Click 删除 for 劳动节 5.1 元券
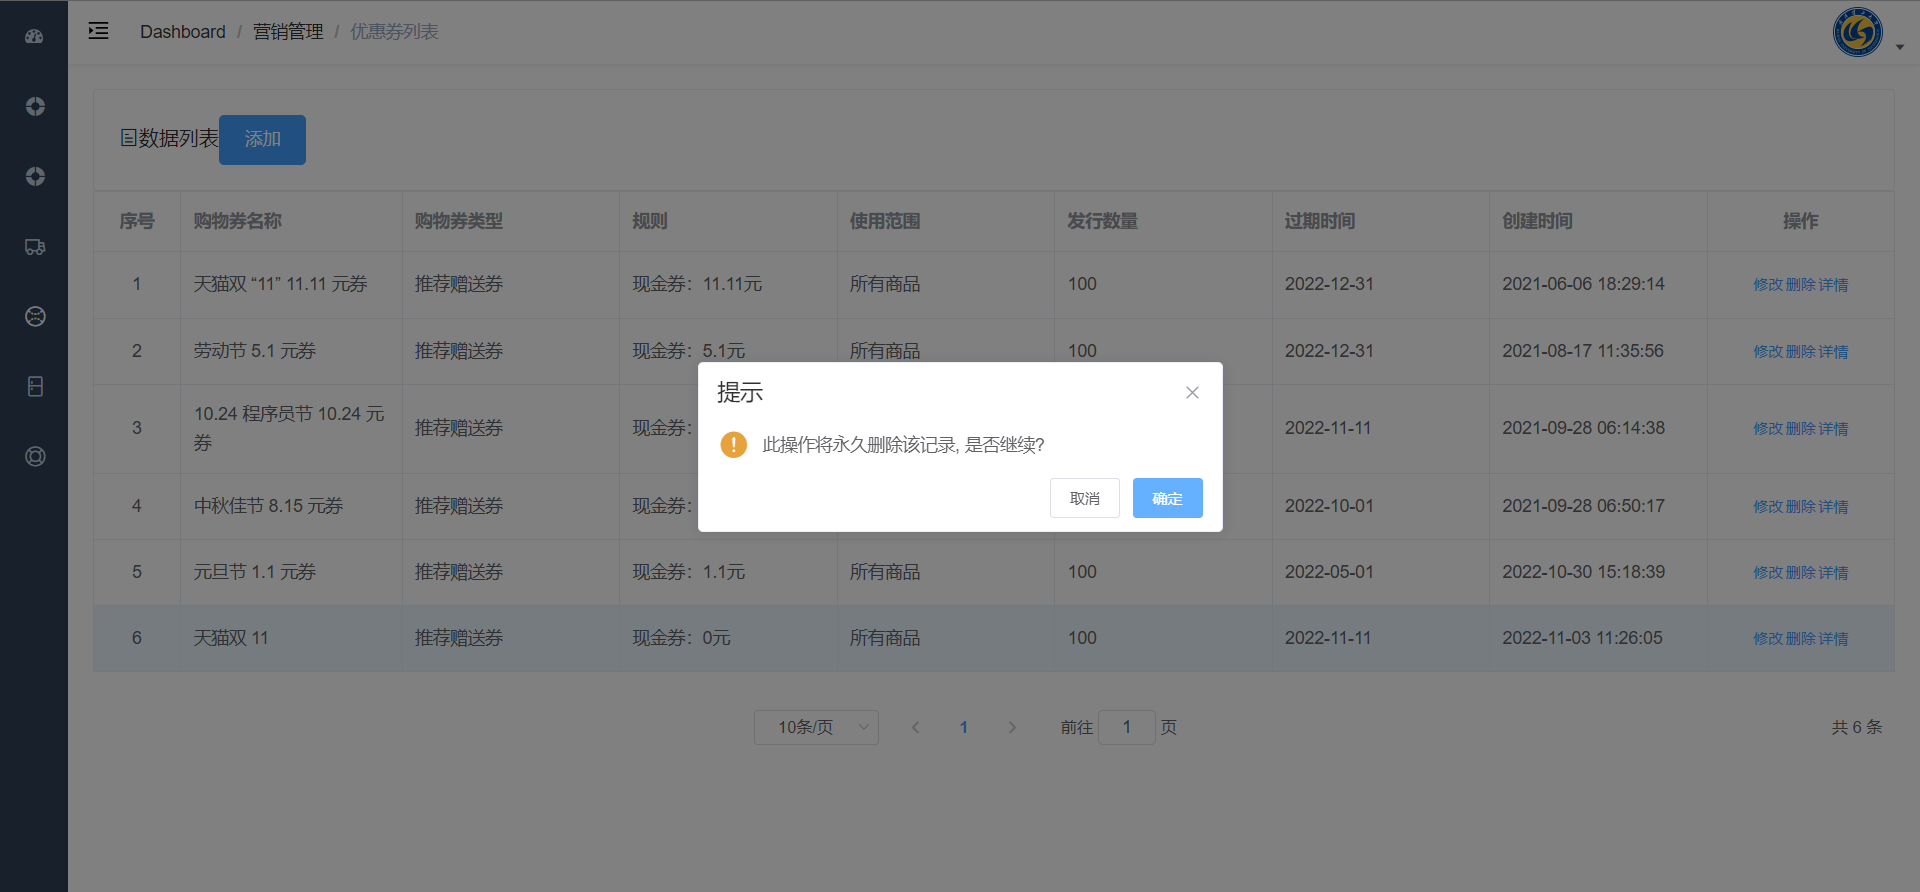This screenshot has width=1920, height=892. tap(1801, 352)
